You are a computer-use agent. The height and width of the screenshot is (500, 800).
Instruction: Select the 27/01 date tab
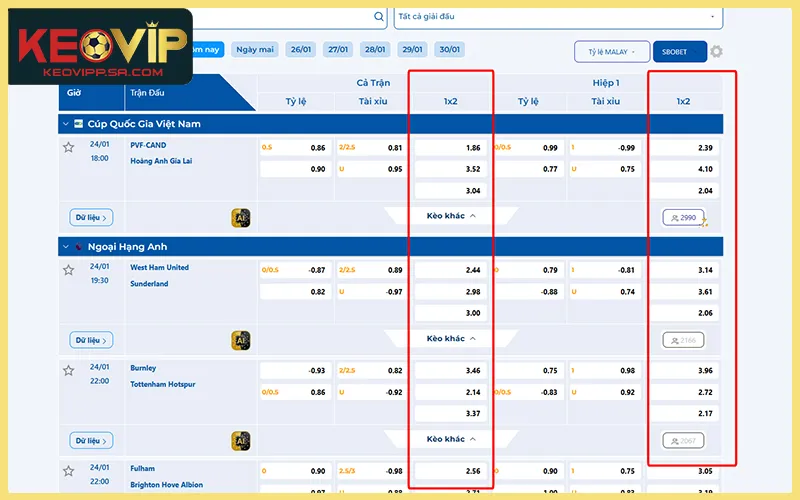(x=338, y=49)
